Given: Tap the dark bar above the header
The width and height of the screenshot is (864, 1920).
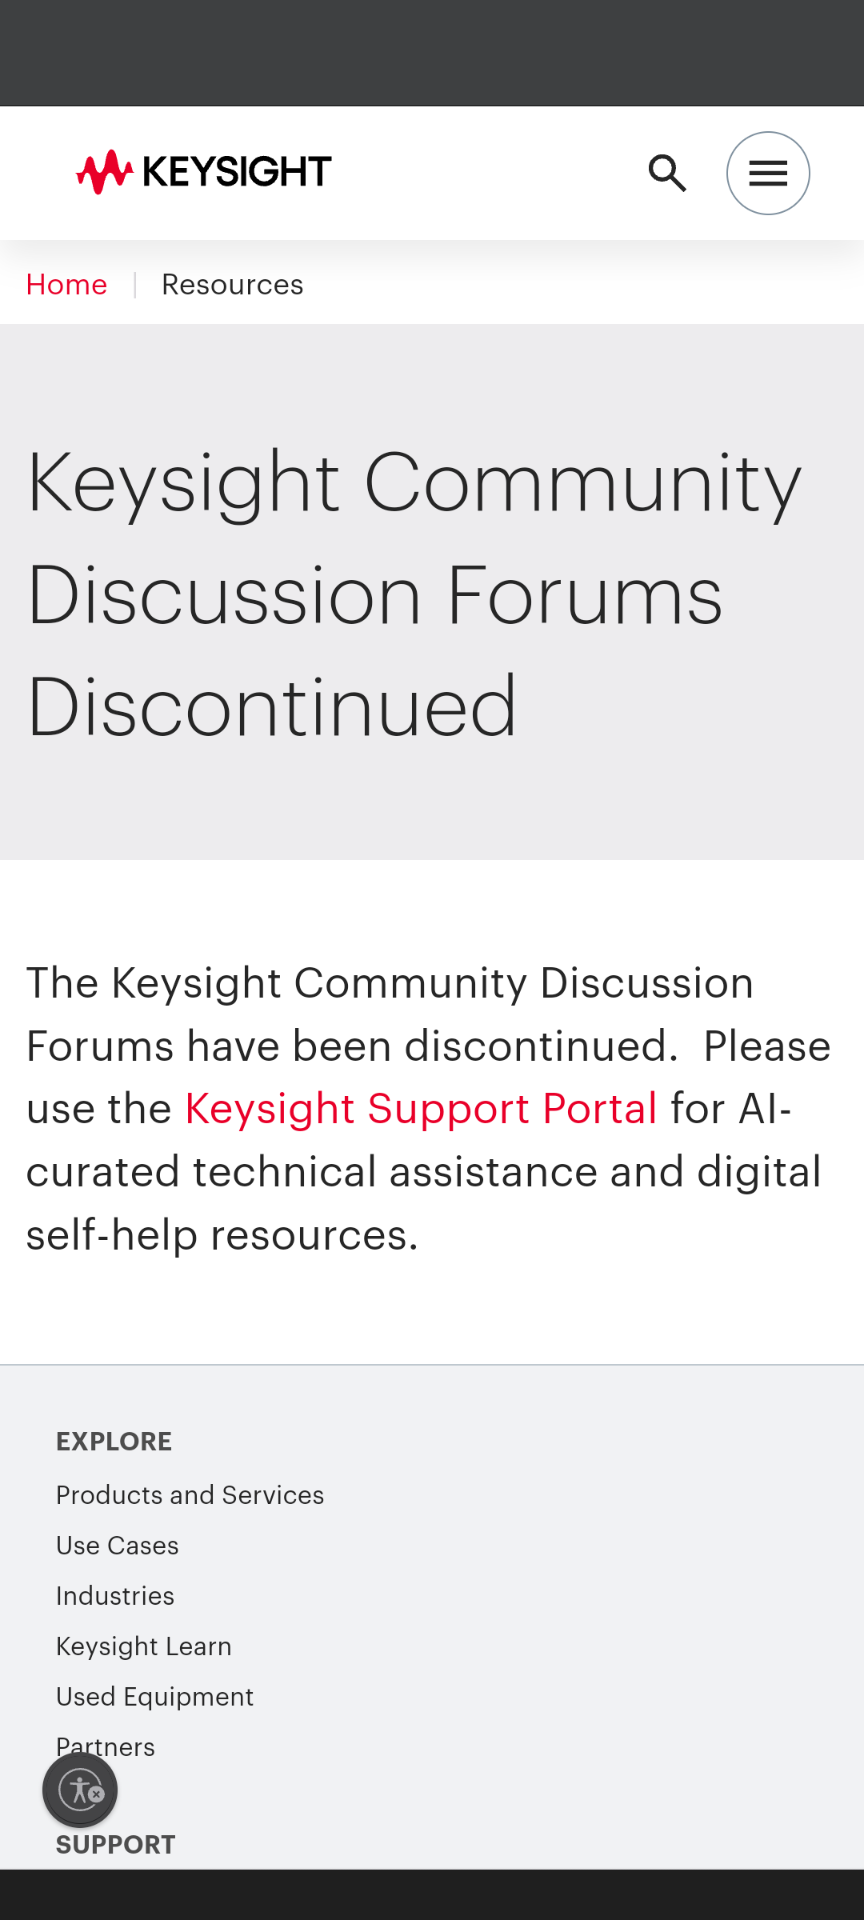Looking at the screenshot, I should point(432,53).
